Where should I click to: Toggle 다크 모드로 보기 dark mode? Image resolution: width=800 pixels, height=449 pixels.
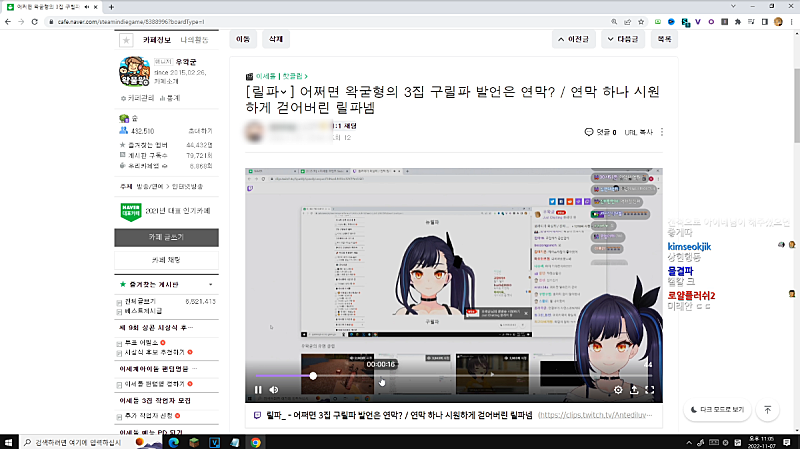click(716, 410)
